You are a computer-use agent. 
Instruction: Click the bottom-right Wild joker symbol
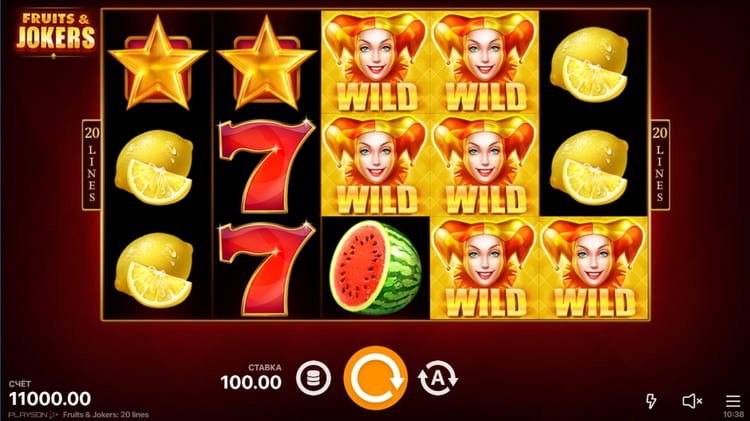(x=594, y=268)
